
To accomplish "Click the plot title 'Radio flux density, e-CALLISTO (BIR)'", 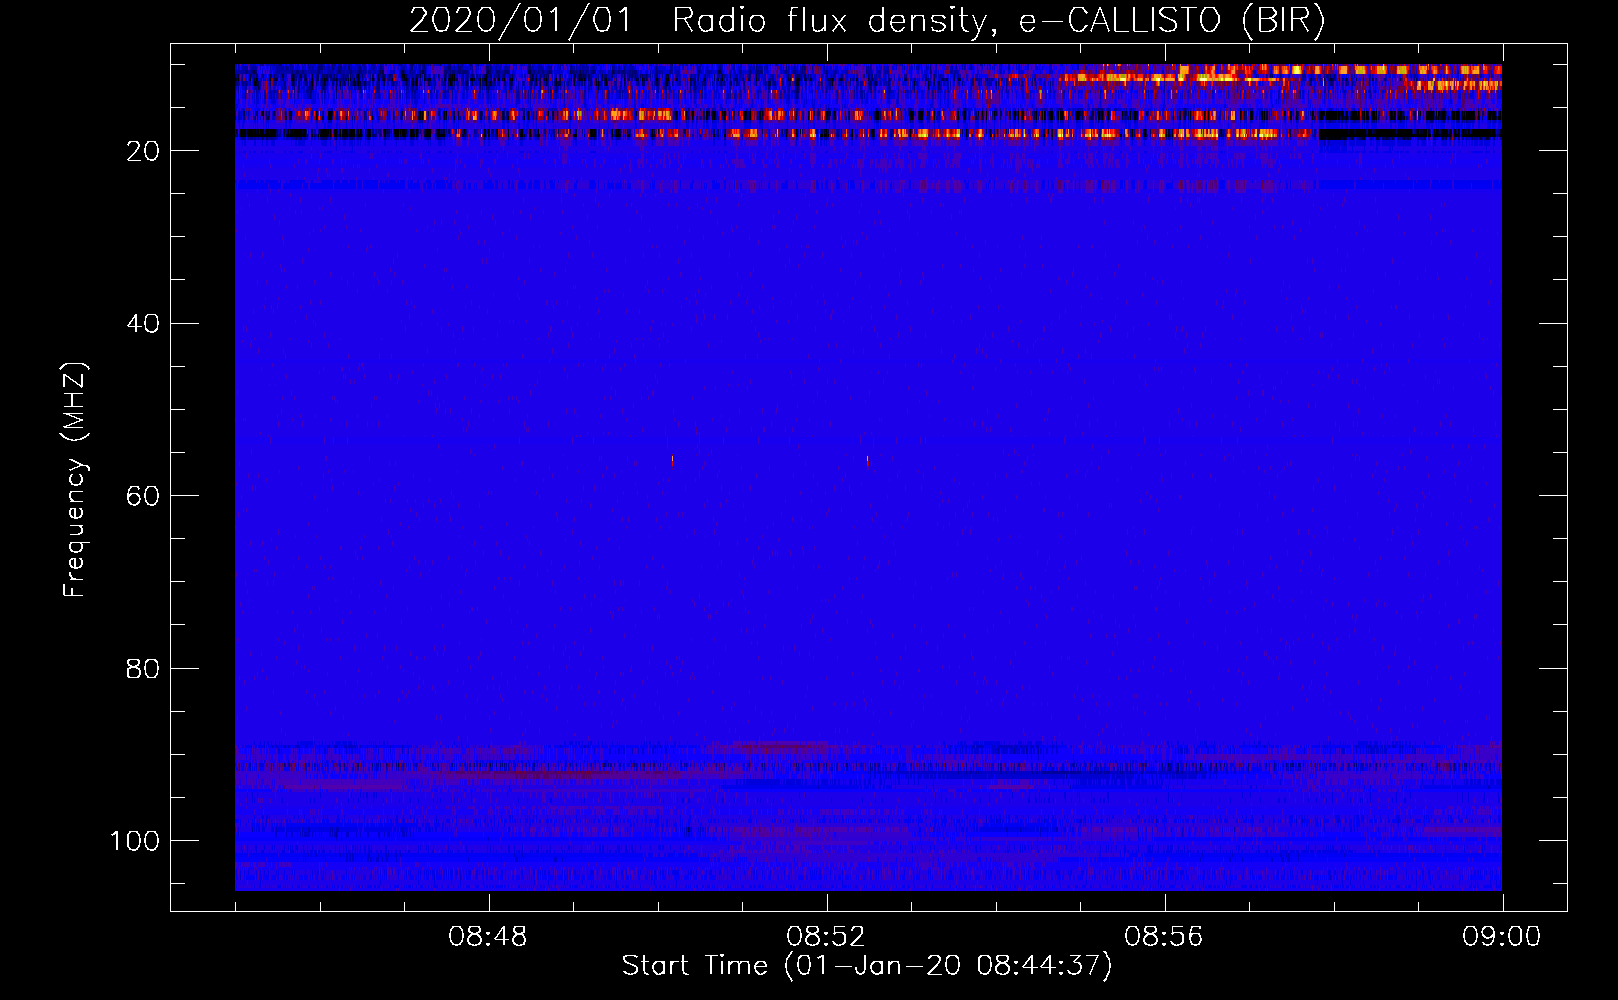I will (x=998, y=21).
